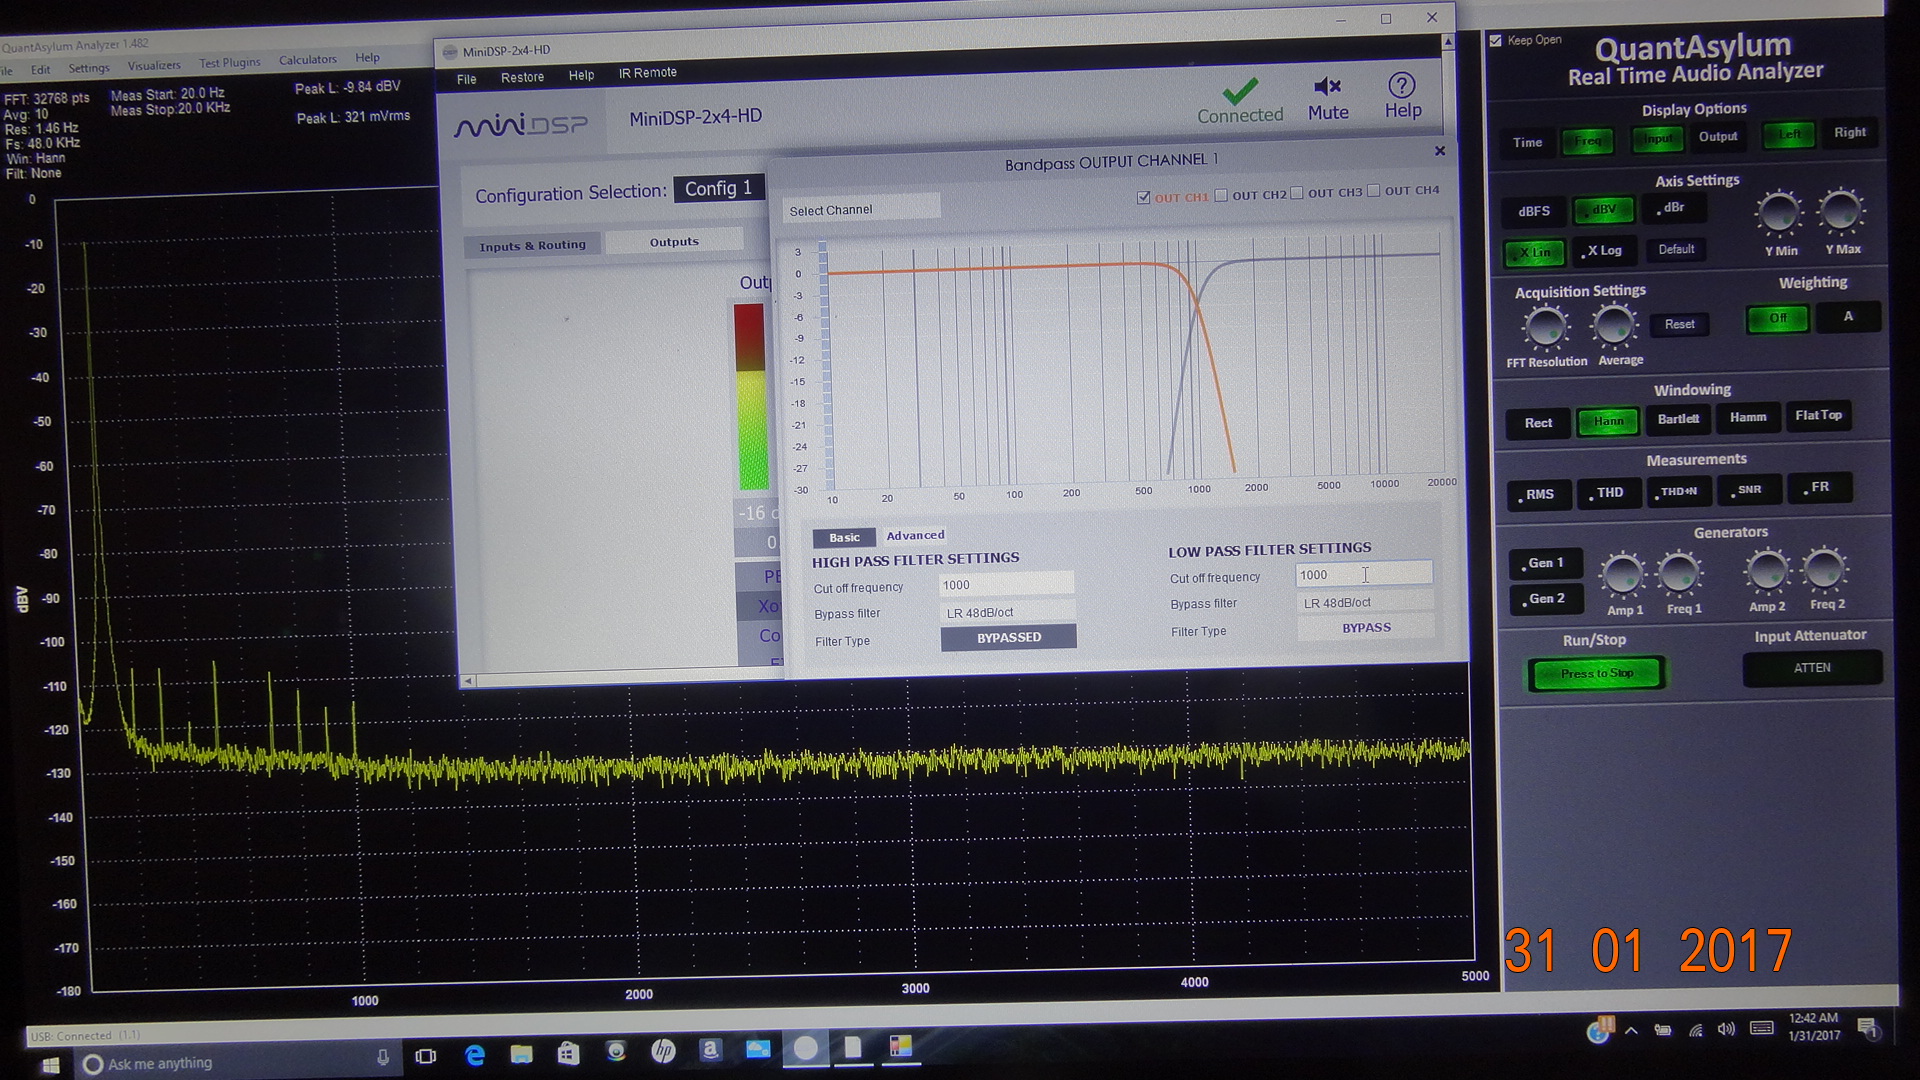This screenshot has width=1920, height=1080.
Task: Open the Action Center notification icon
Action: pyautogui.click(x=1867, y=1028)
